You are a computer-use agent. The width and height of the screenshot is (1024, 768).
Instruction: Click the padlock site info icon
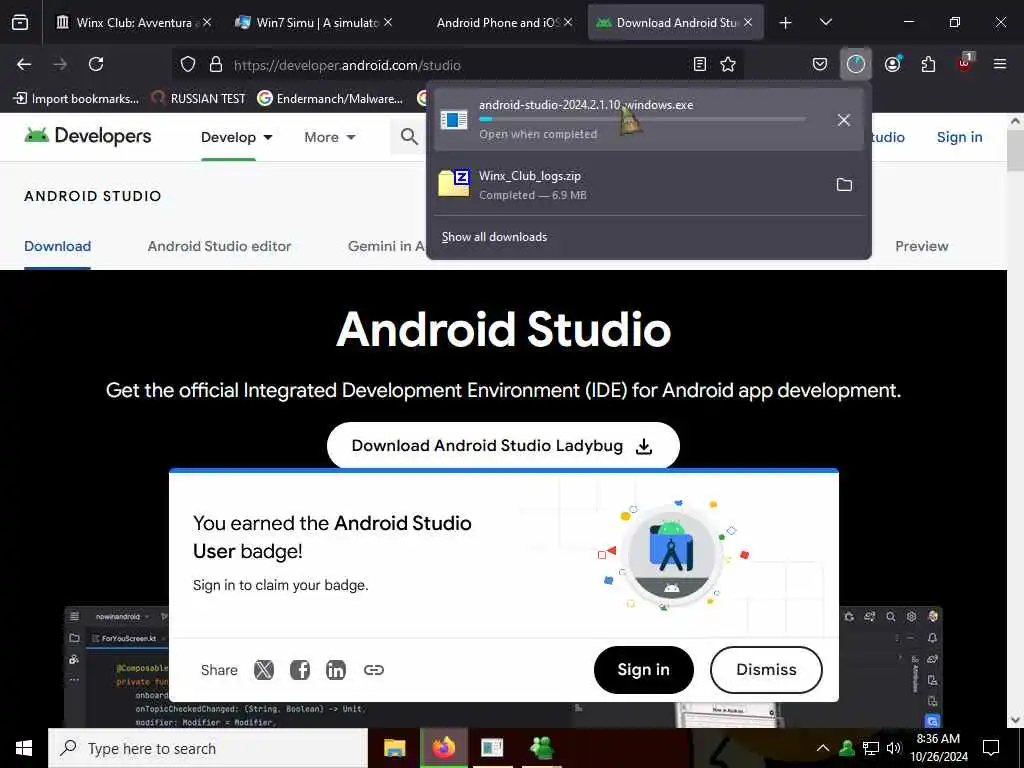216,64
